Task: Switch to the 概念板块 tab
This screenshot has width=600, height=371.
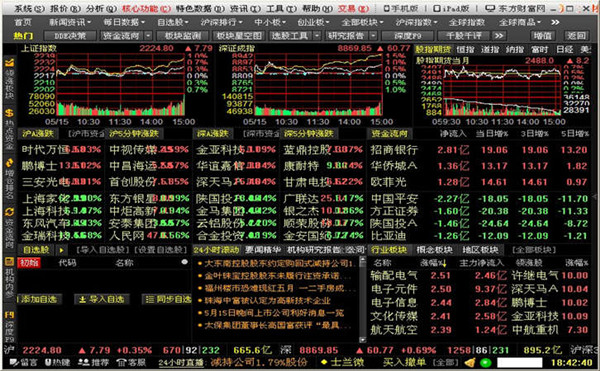Action: tap(434, 250)
